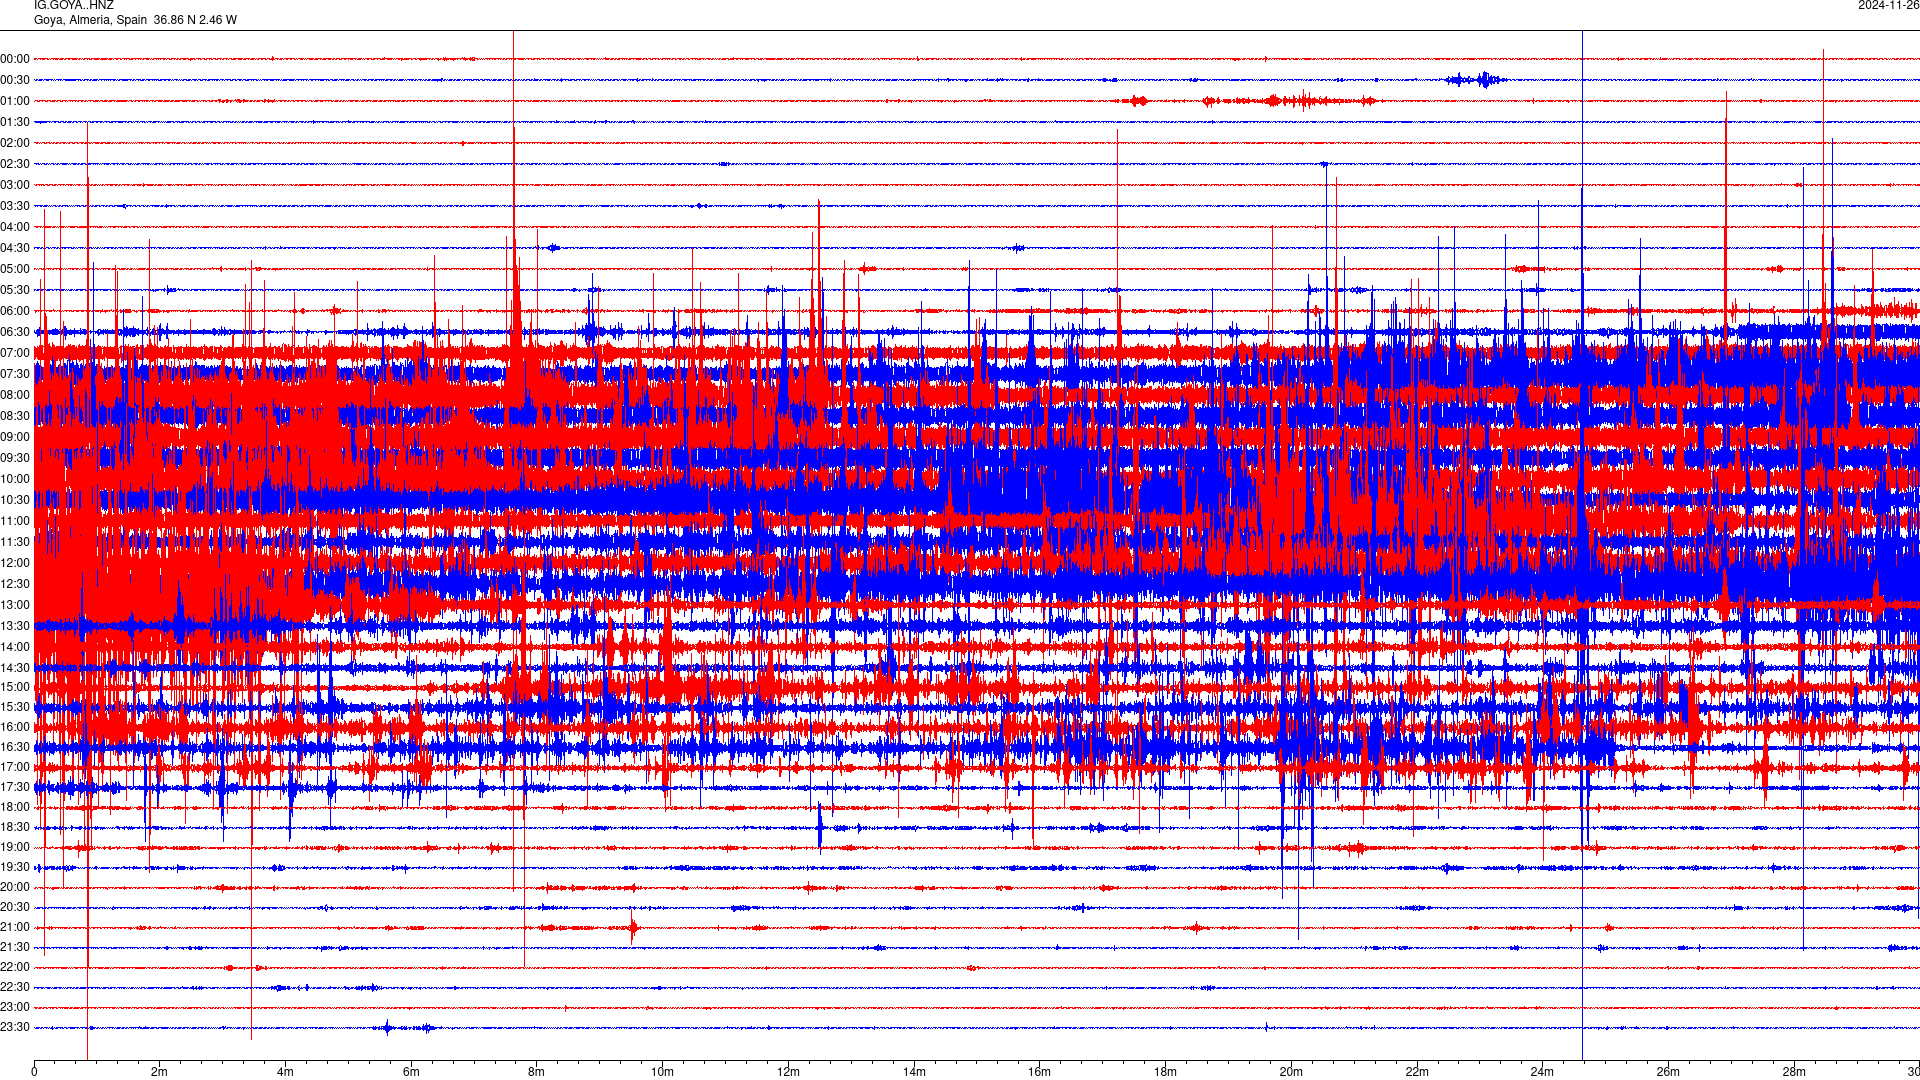
Task: Select the 05:30 time row label
Action: [x=15, y=290]
